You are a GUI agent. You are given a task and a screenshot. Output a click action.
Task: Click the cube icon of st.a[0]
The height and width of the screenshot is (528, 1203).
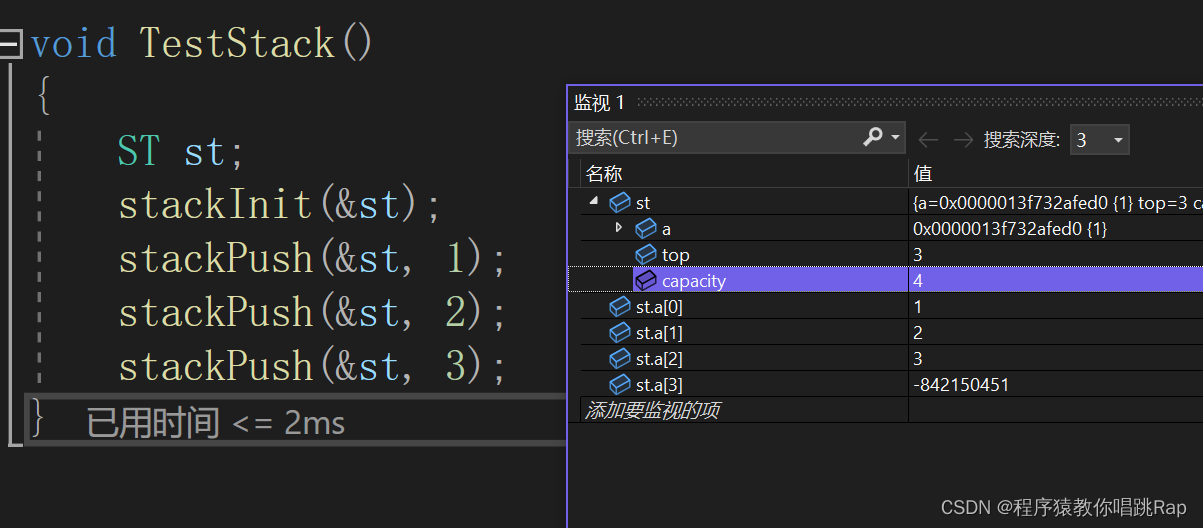pos(620,307)
